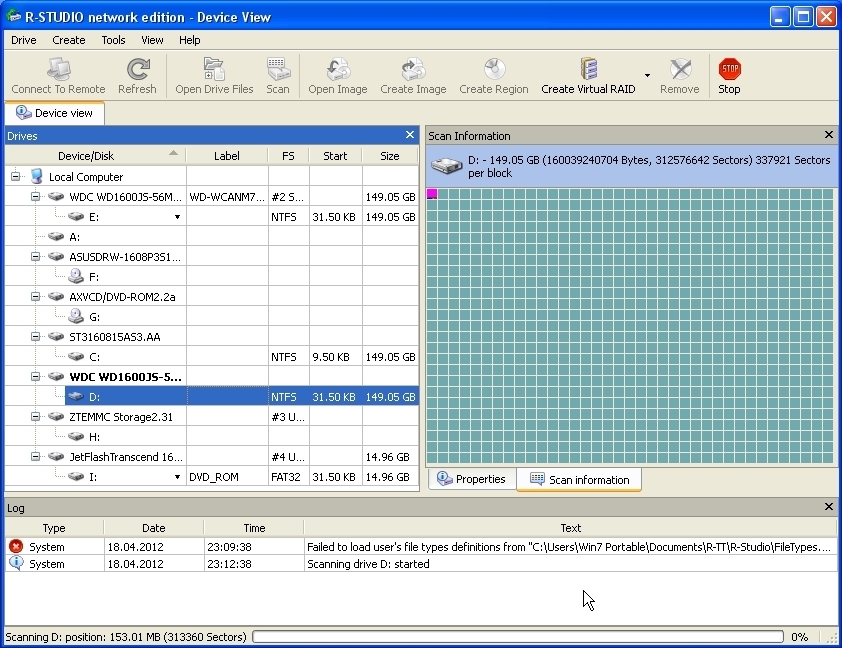Click the error icon in first log row

[16, 547]
